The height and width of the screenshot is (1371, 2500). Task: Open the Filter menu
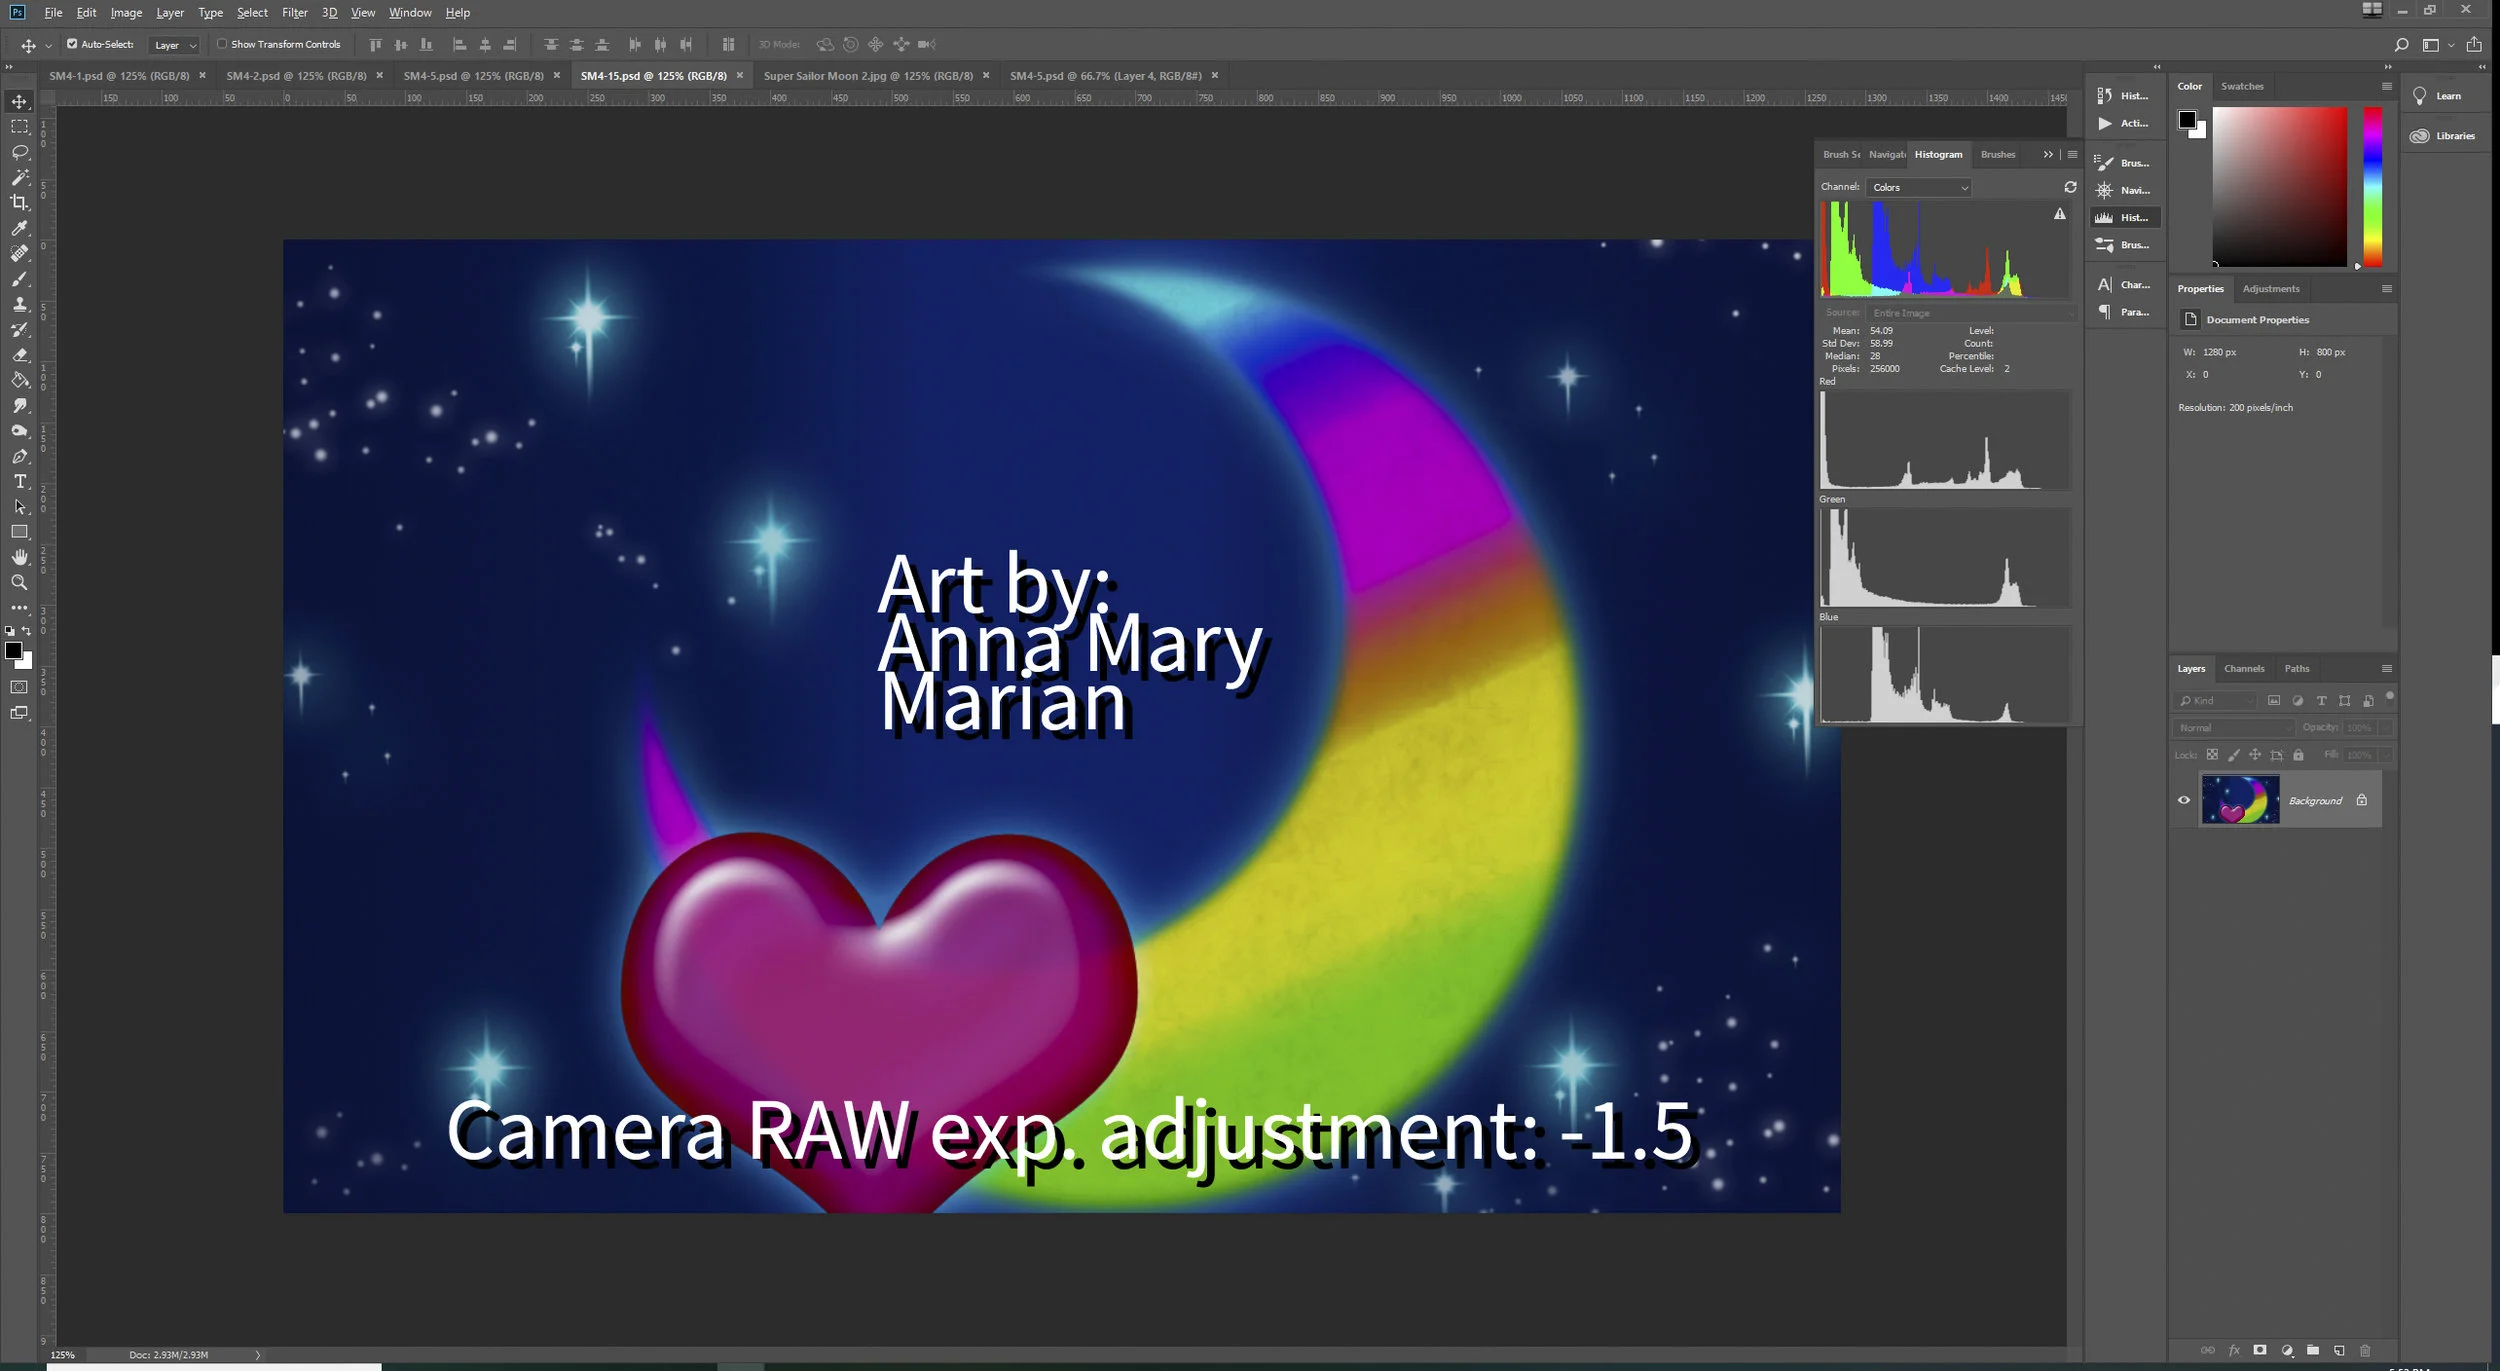coord(294,13)
